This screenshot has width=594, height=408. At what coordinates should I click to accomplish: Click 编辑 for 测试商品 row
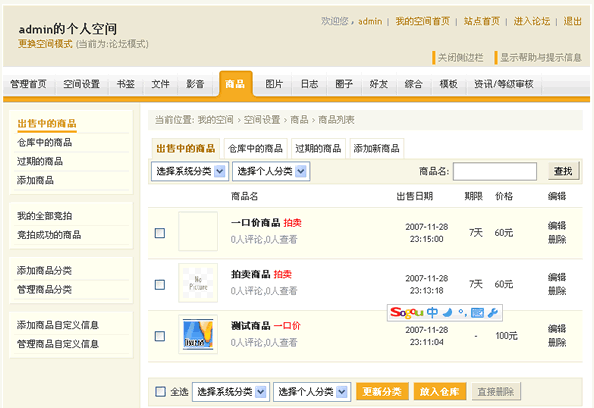point(557,329)
